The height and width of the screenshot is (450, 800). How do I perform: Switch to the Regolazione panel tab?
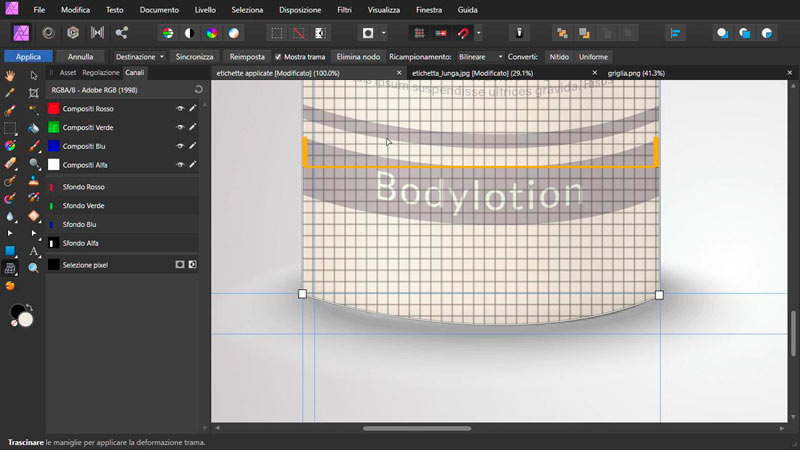101,73
